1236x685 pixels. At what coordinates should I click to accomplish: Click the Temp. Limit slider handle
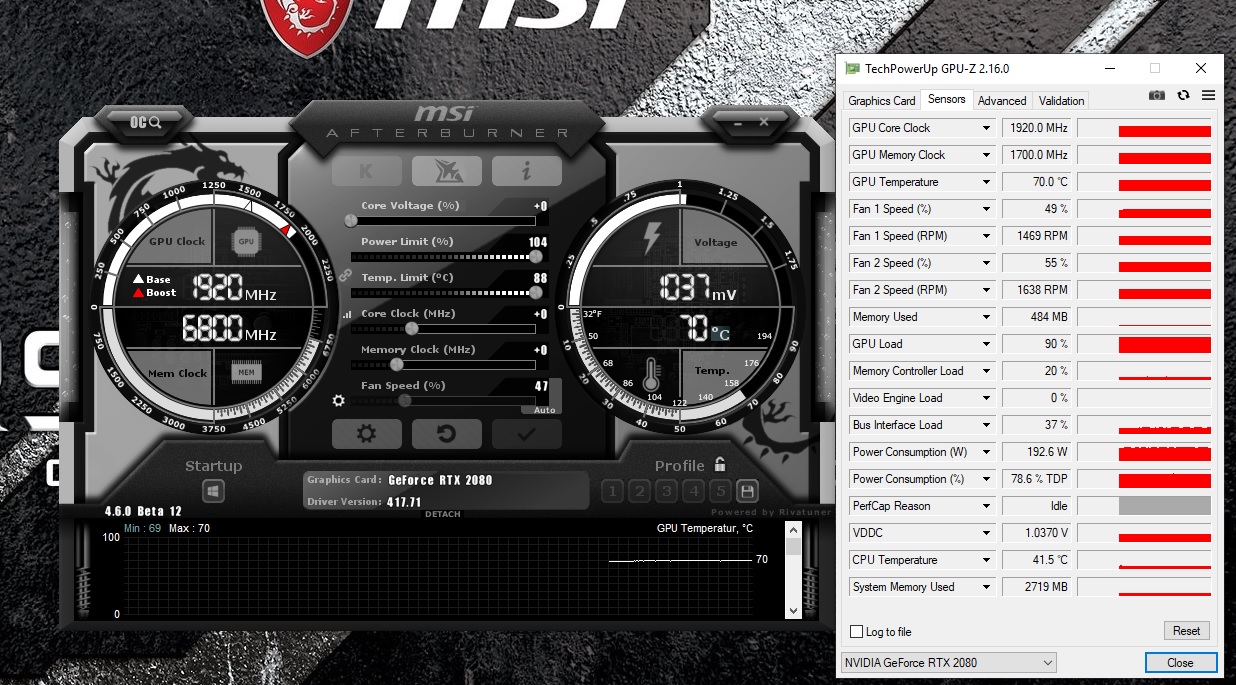click(536, 292)
